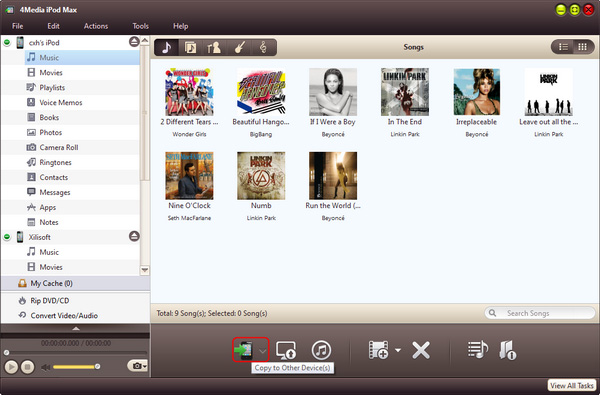Select Irreplaceable Beyoncé thumbnail

coord(476,92)
